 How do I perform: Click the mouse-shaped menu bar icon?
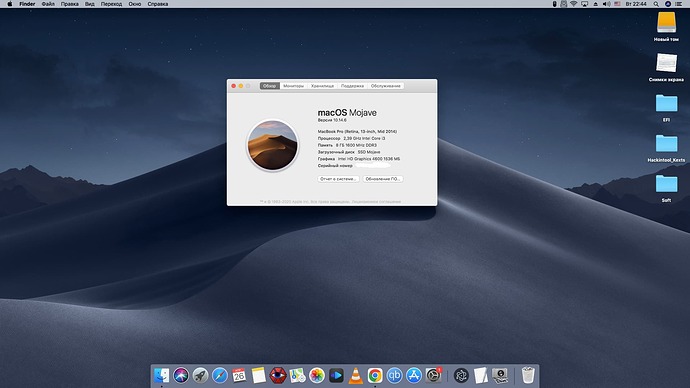click(x=554, y=4)
